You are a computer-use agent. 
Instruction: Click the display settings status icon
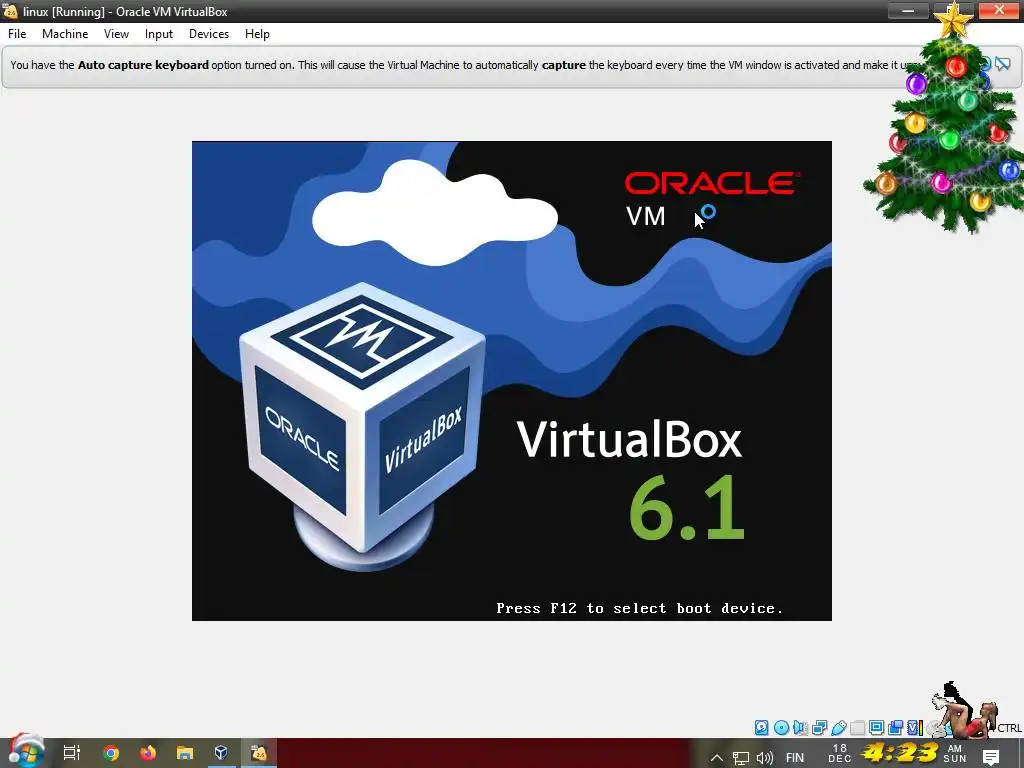(876, 728)
